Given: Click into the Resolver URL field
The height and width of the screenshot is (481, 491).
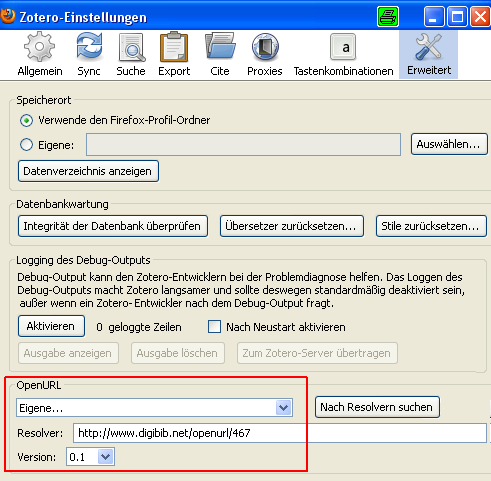Looking at the screenshot, I should click(x=280, y=433).
